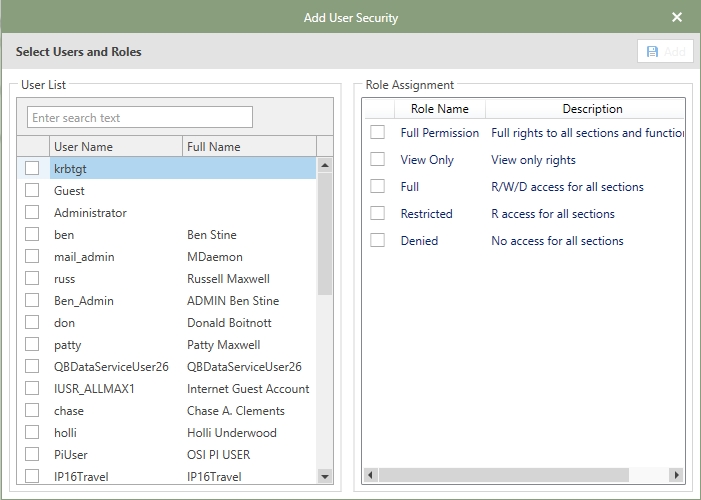Screen dimensions: 701x500
Task: Check the QBDataServiceUser26 checkbox
Action: point(32,366)
